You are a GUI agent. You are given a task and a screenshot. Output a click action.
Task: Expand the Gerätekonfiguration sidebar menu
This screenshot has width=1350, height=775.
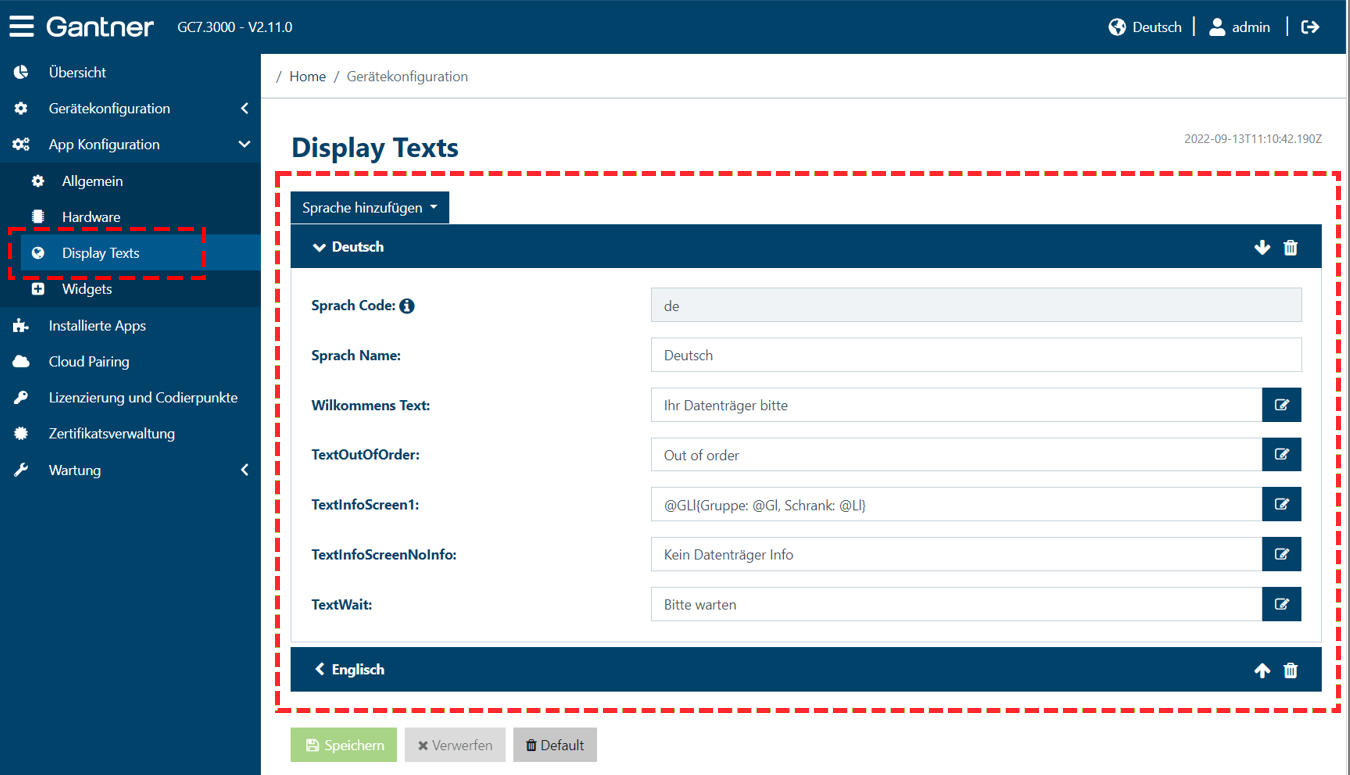click(130, 108)
